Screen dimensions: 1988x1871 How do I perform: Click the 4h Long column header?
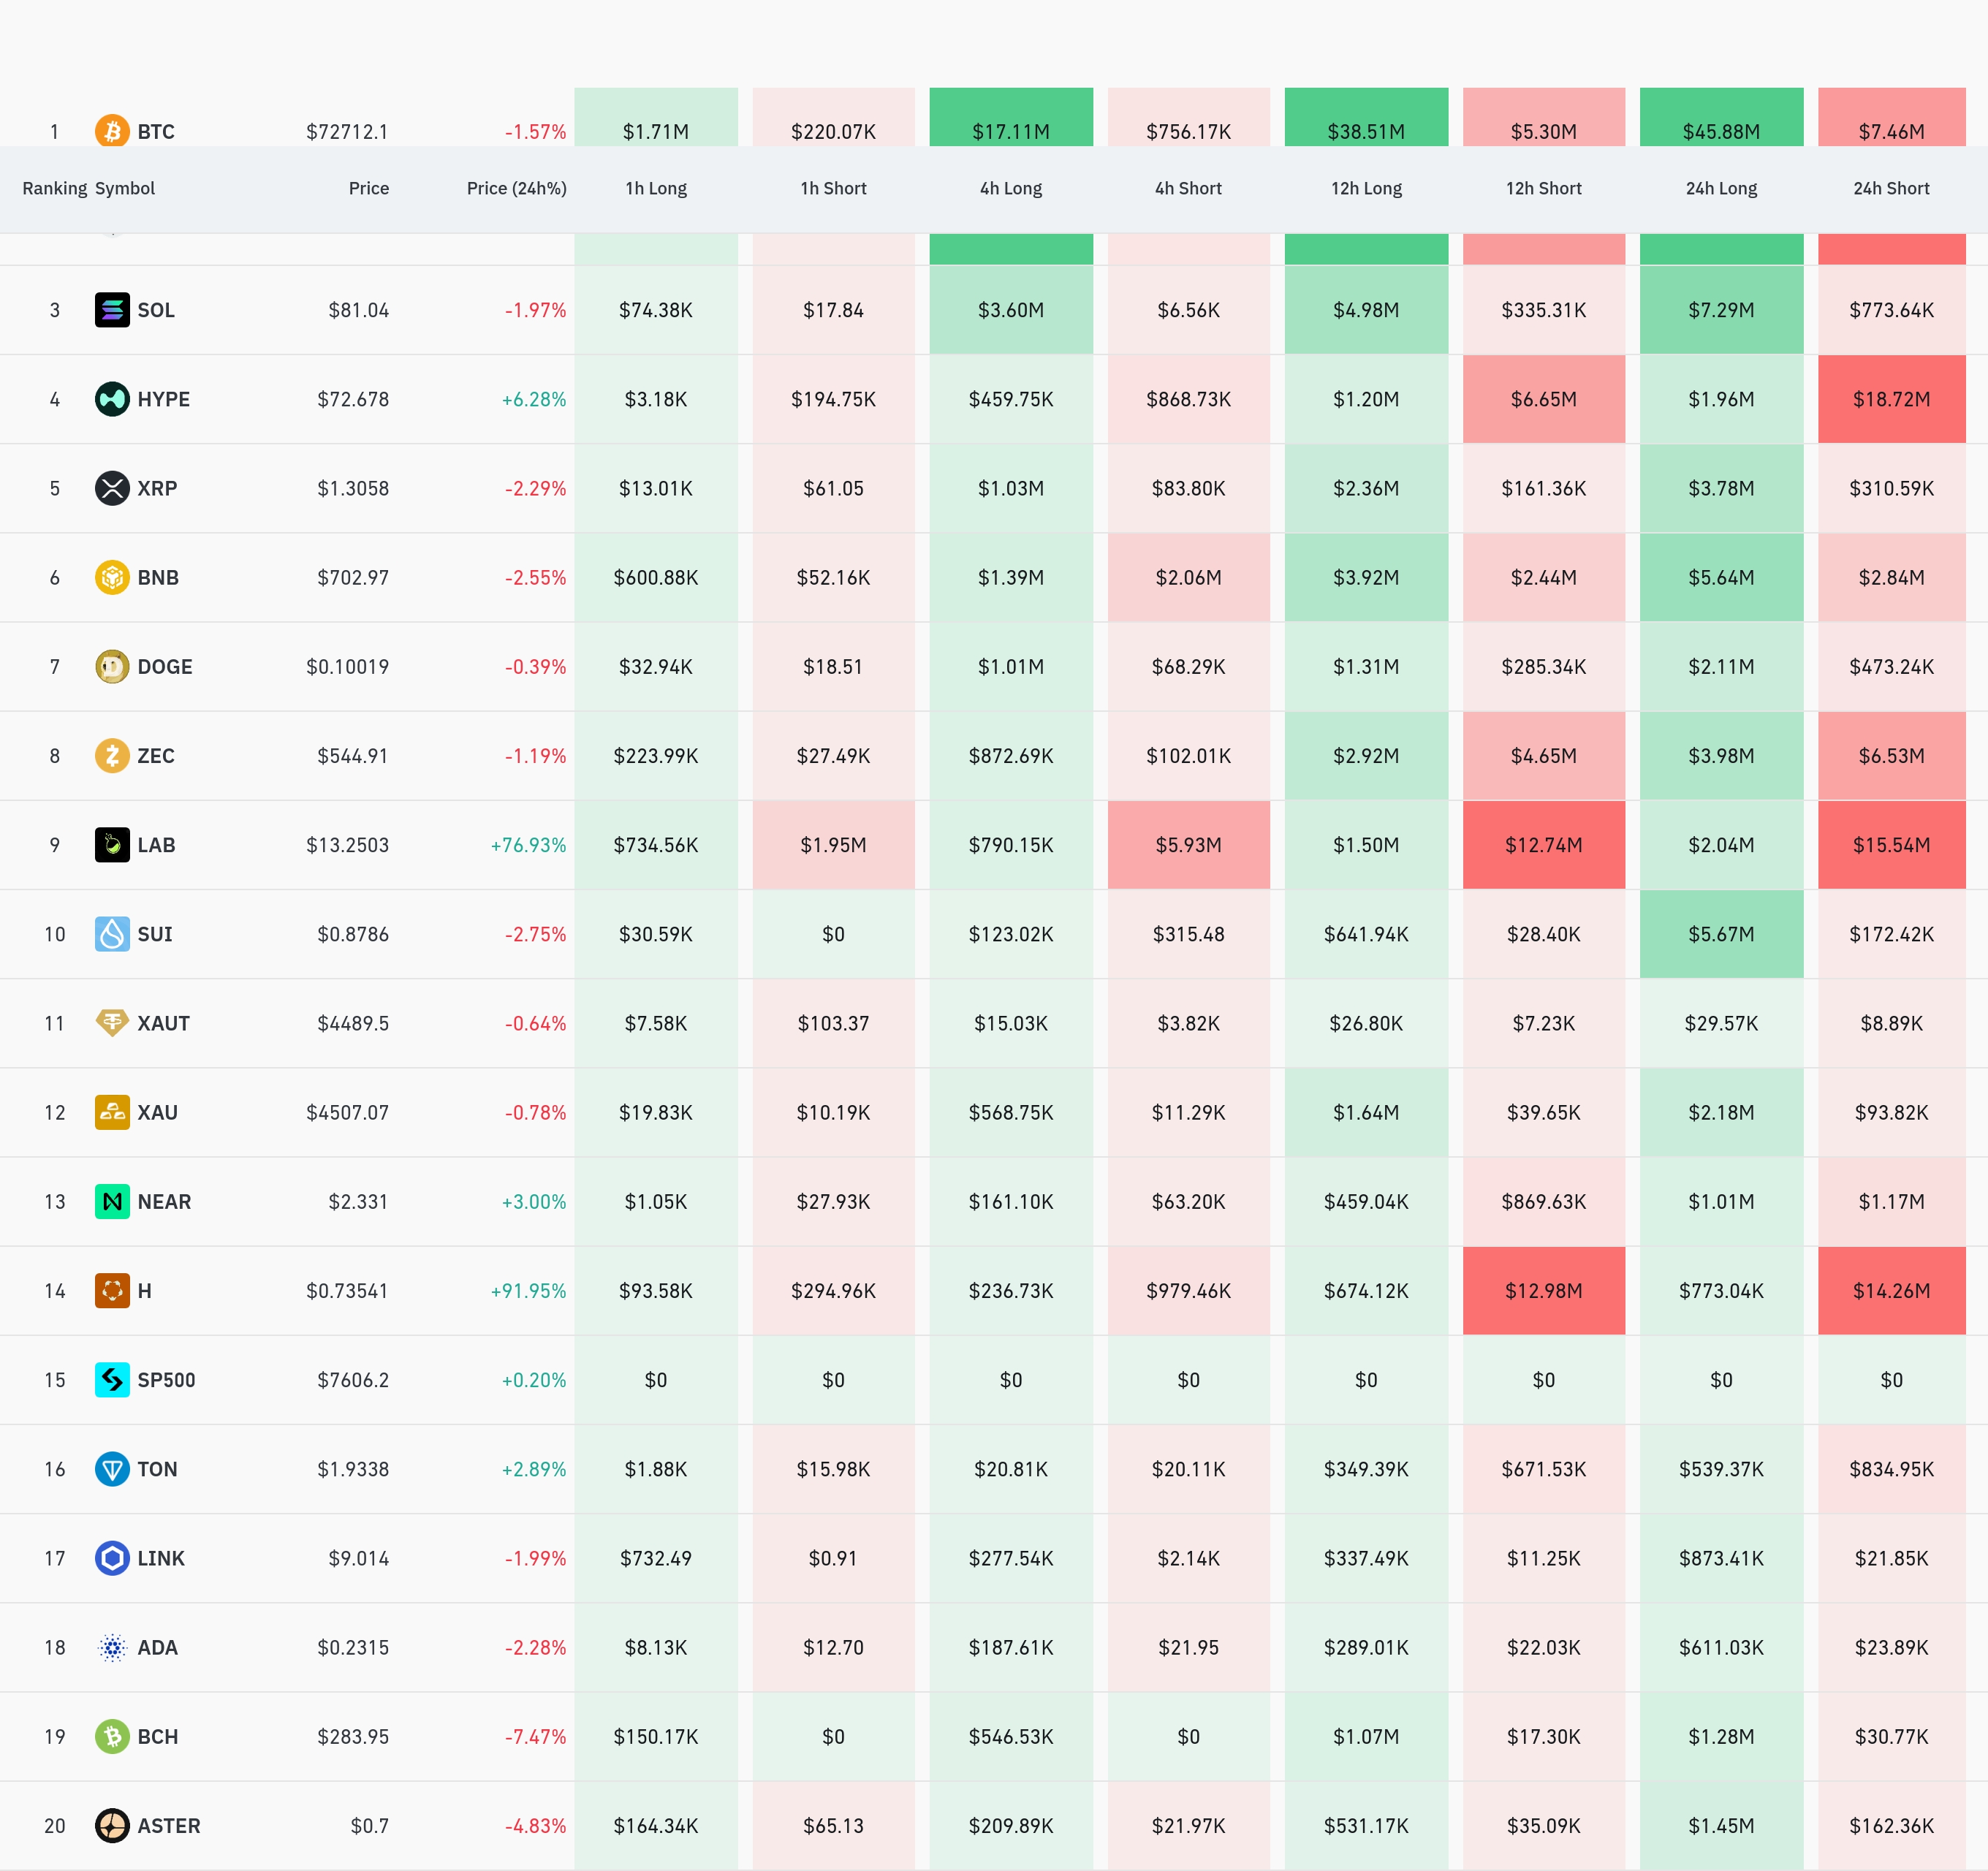pyautogui.click(x=1011, y=188)
